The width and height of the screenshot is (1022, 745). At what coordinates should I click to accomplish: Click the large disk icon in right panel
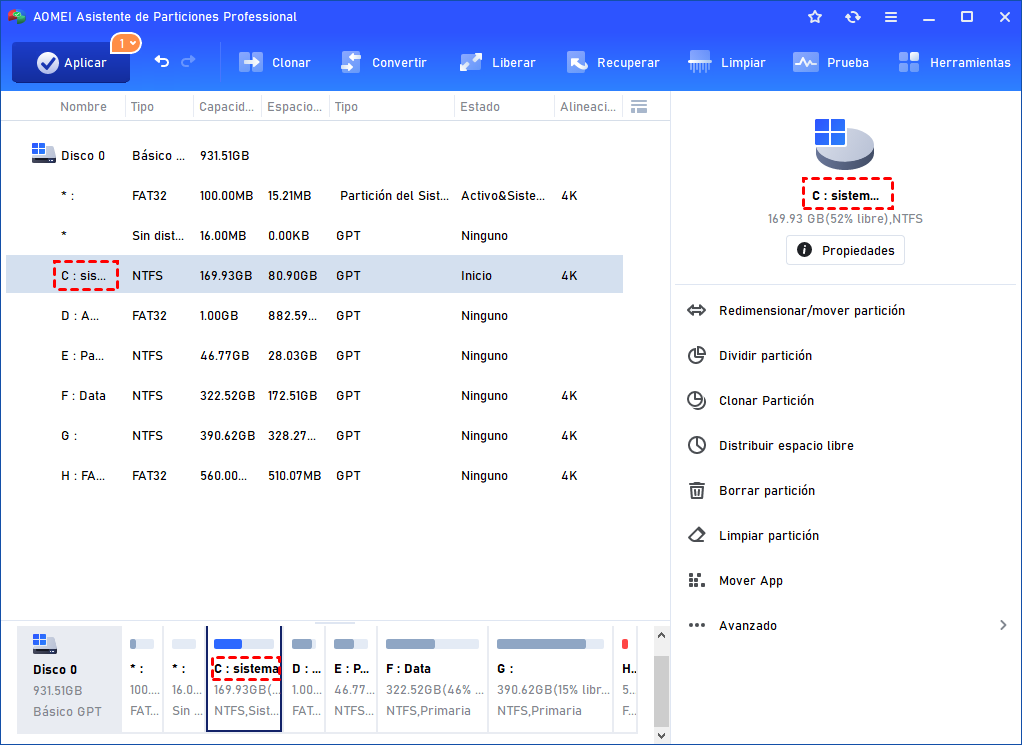(x=844, y=144)
